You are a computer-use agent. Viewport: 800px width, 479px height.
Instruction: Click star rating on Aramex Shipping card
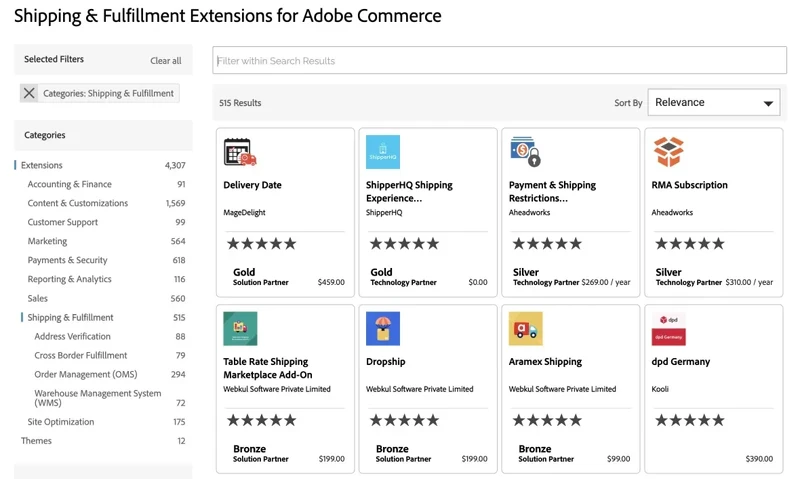click(x=547, y=420)
